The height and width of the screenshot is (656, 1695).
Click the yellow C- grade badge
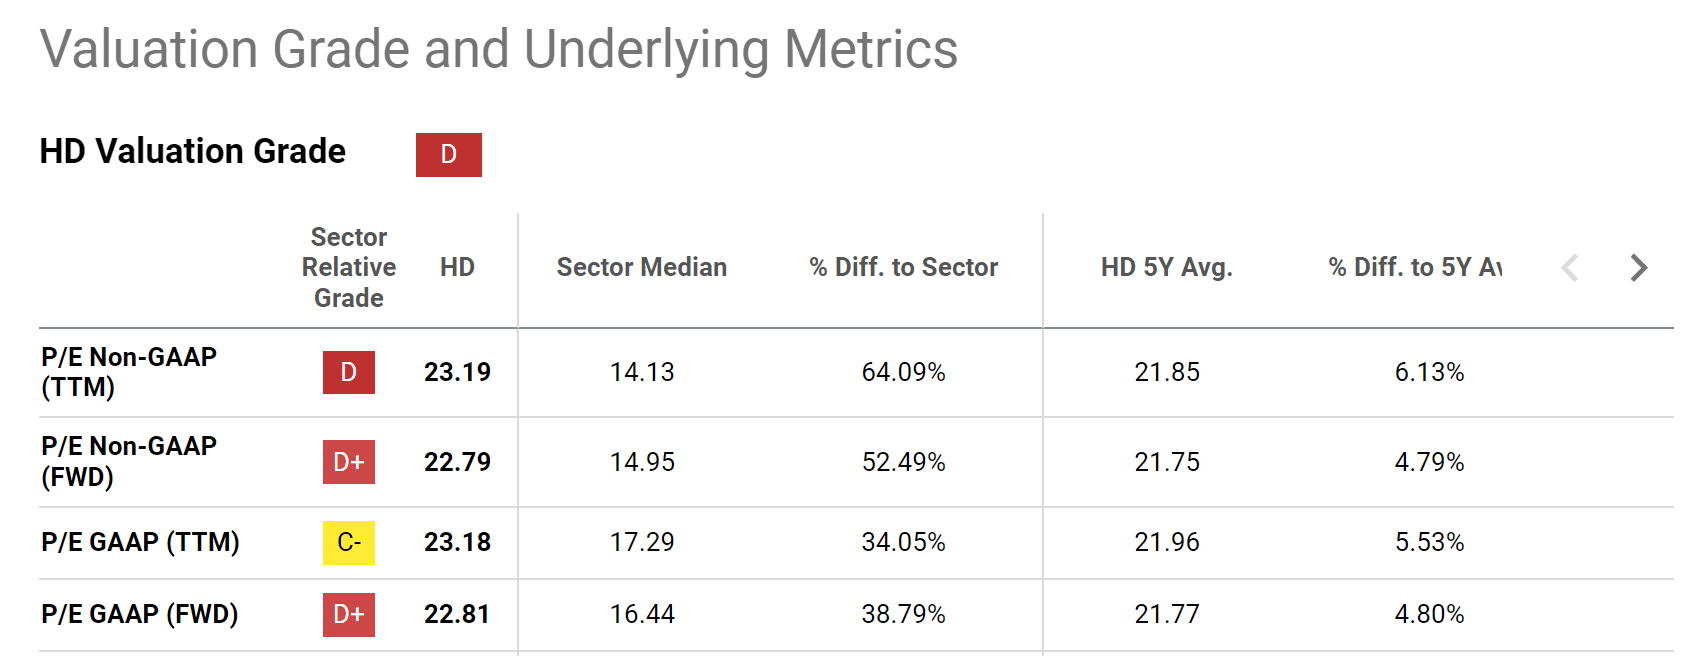(x=348, y=542)
